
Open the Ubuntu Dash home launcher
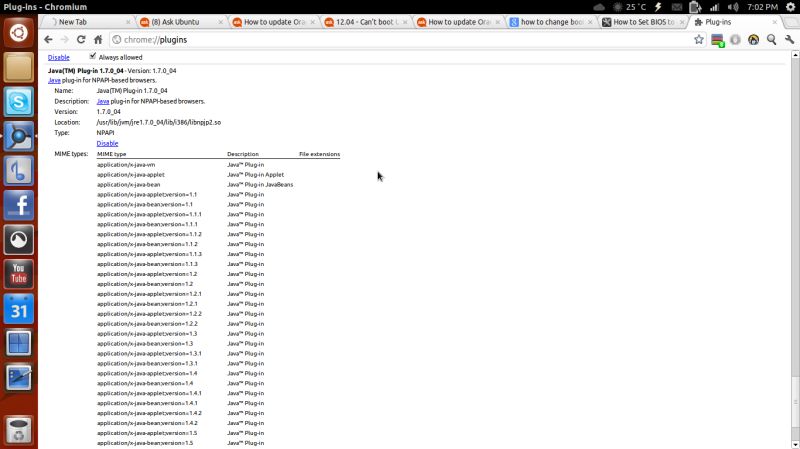point(19,33)
